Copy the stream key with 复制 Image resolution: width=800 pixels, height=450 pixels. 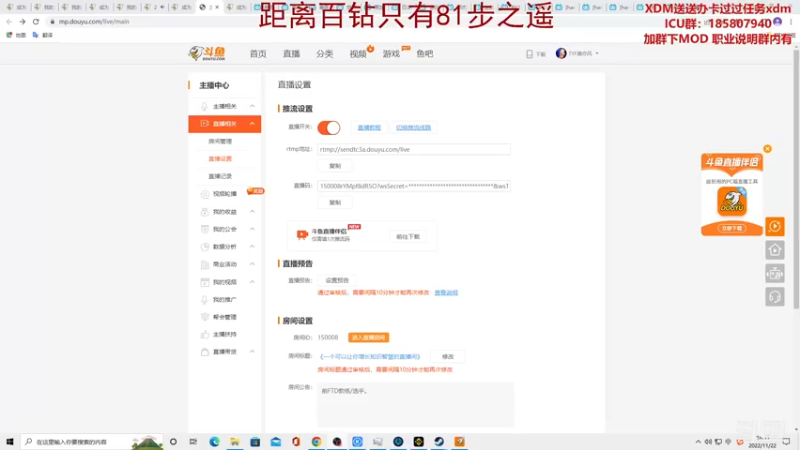[x=335, y=203]
